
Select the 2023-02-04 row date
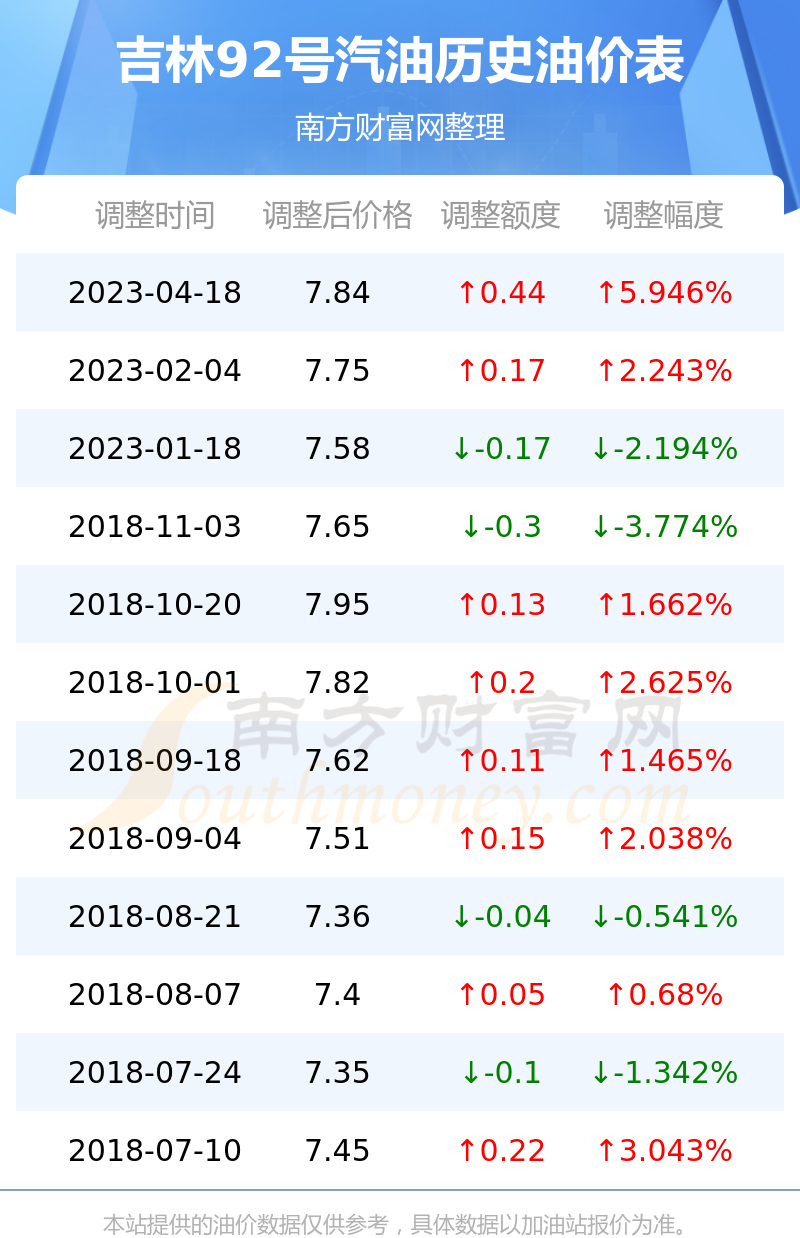point(155,371)
